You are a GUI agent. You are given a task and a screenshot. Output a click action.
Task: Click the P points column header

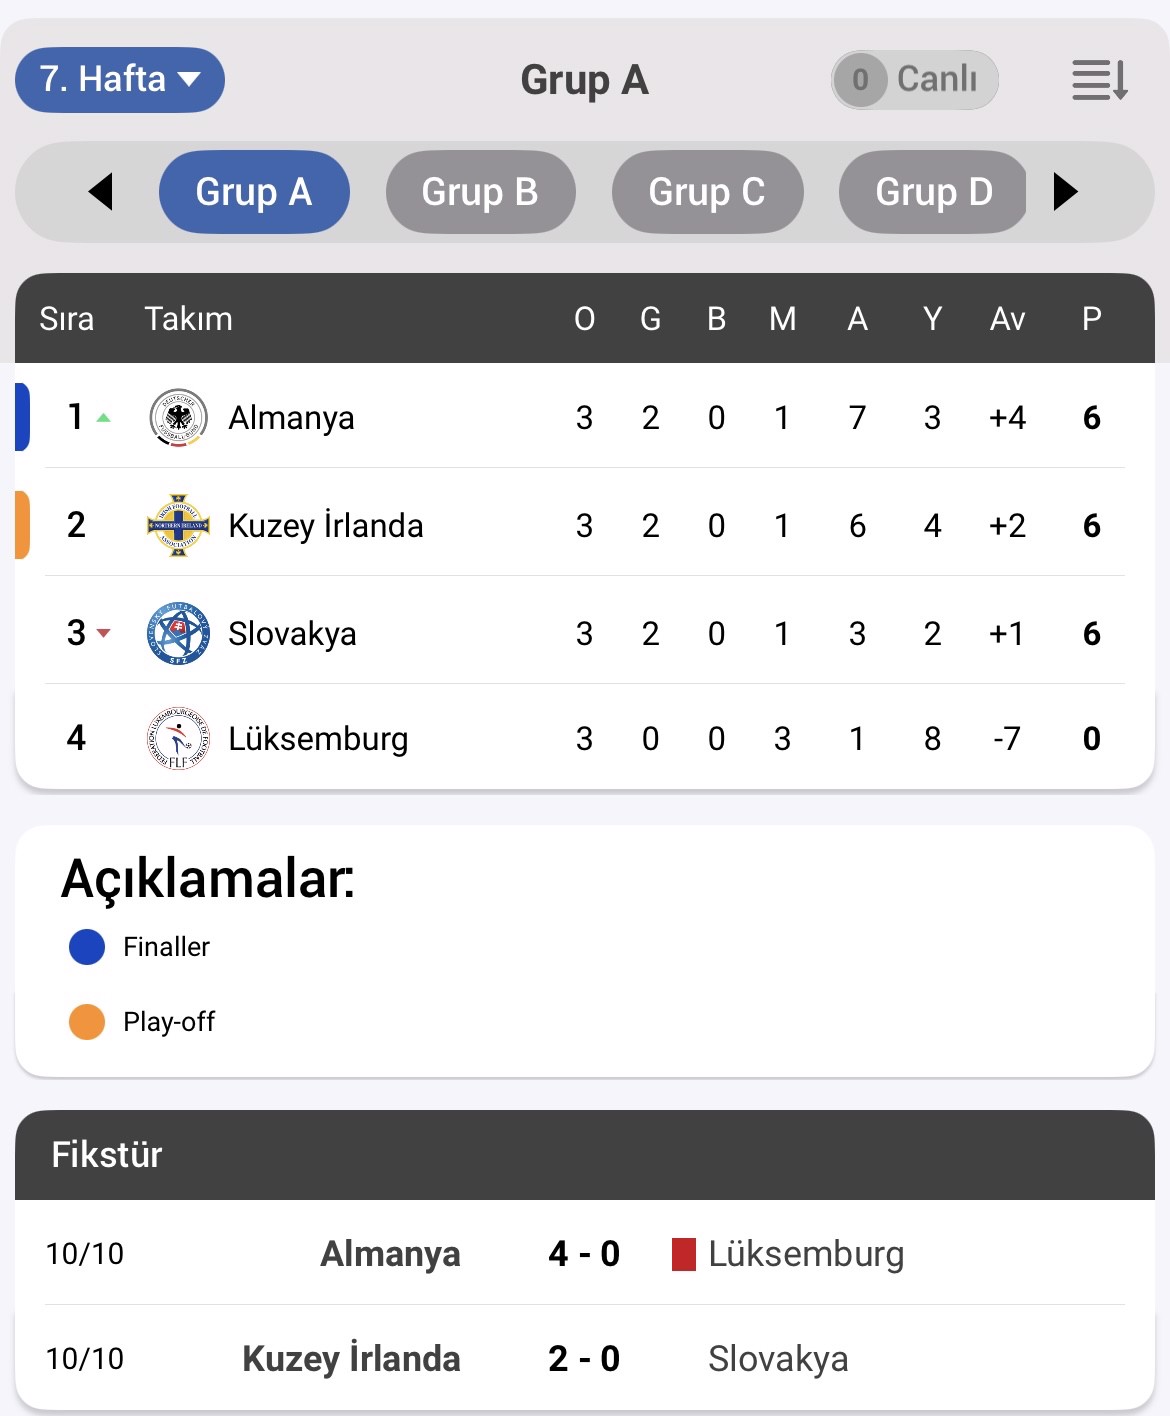pos(1091,319)
